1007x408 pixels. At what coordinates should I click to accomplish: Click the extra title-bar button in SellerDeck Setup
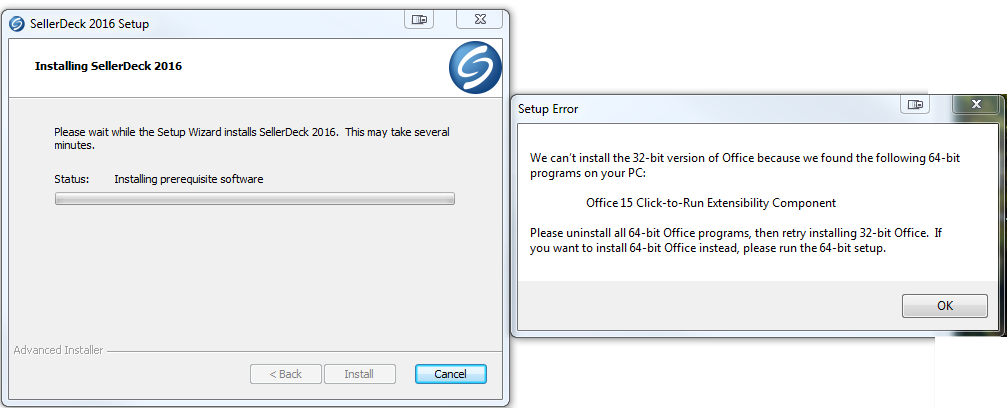(419, 19)
